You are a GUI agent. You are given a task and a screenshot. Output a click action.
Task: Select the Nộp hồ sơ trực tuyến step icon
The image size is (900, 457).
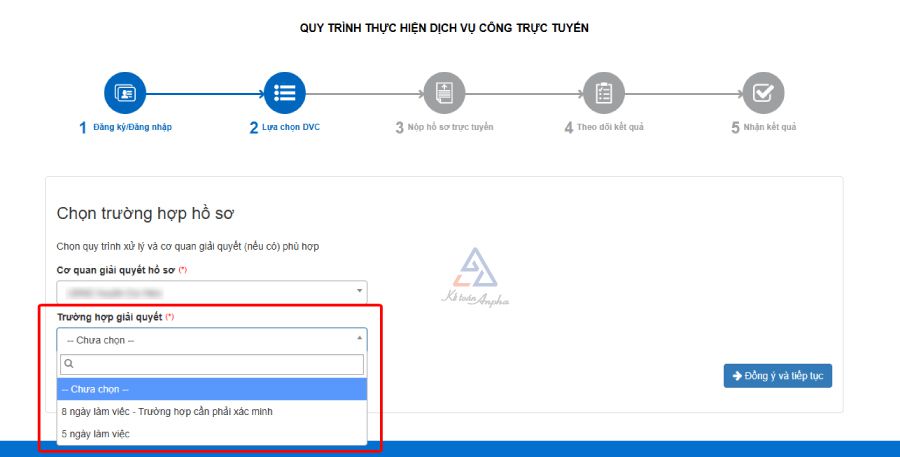pos(444,93)
